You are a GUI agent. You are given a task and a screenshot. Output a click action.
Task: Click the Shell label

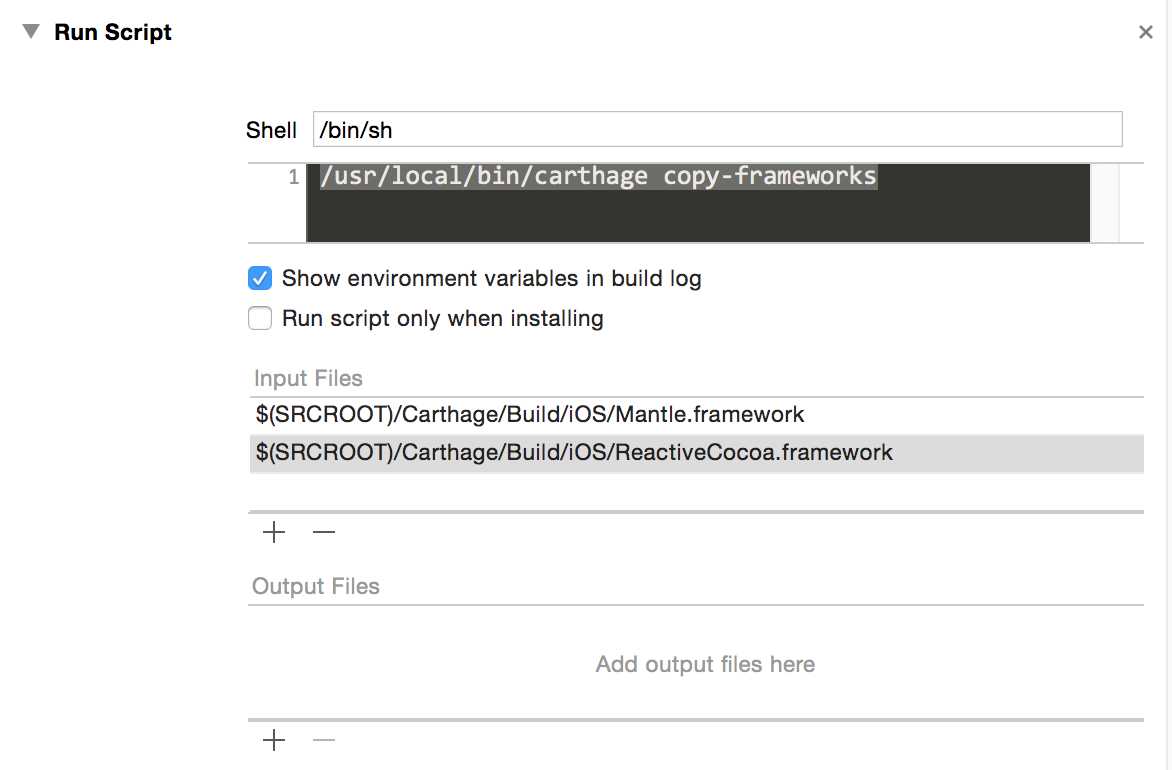pos(271,130)
